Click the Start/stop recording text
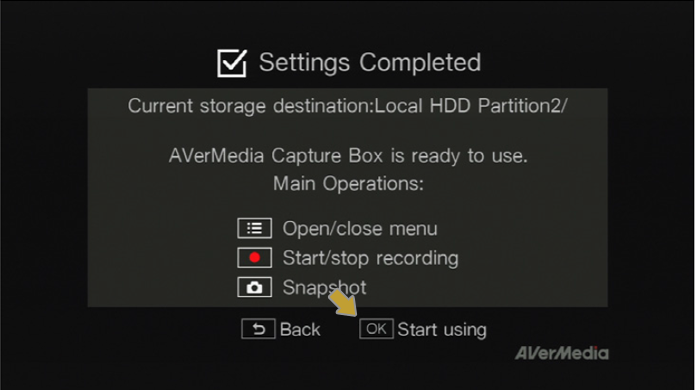Viewport: 695px width, 390px height. pyautogui.click(x=371, y=258)
